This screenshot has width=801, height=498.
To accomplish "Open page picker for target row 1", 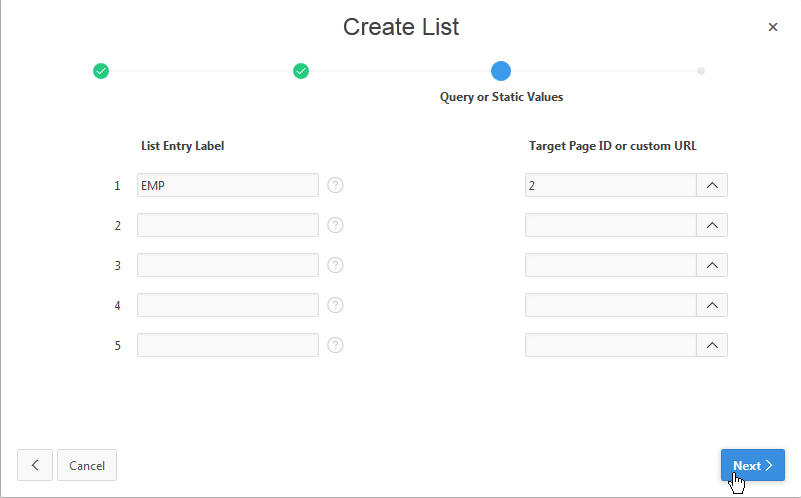I will (x=712, y=185).
